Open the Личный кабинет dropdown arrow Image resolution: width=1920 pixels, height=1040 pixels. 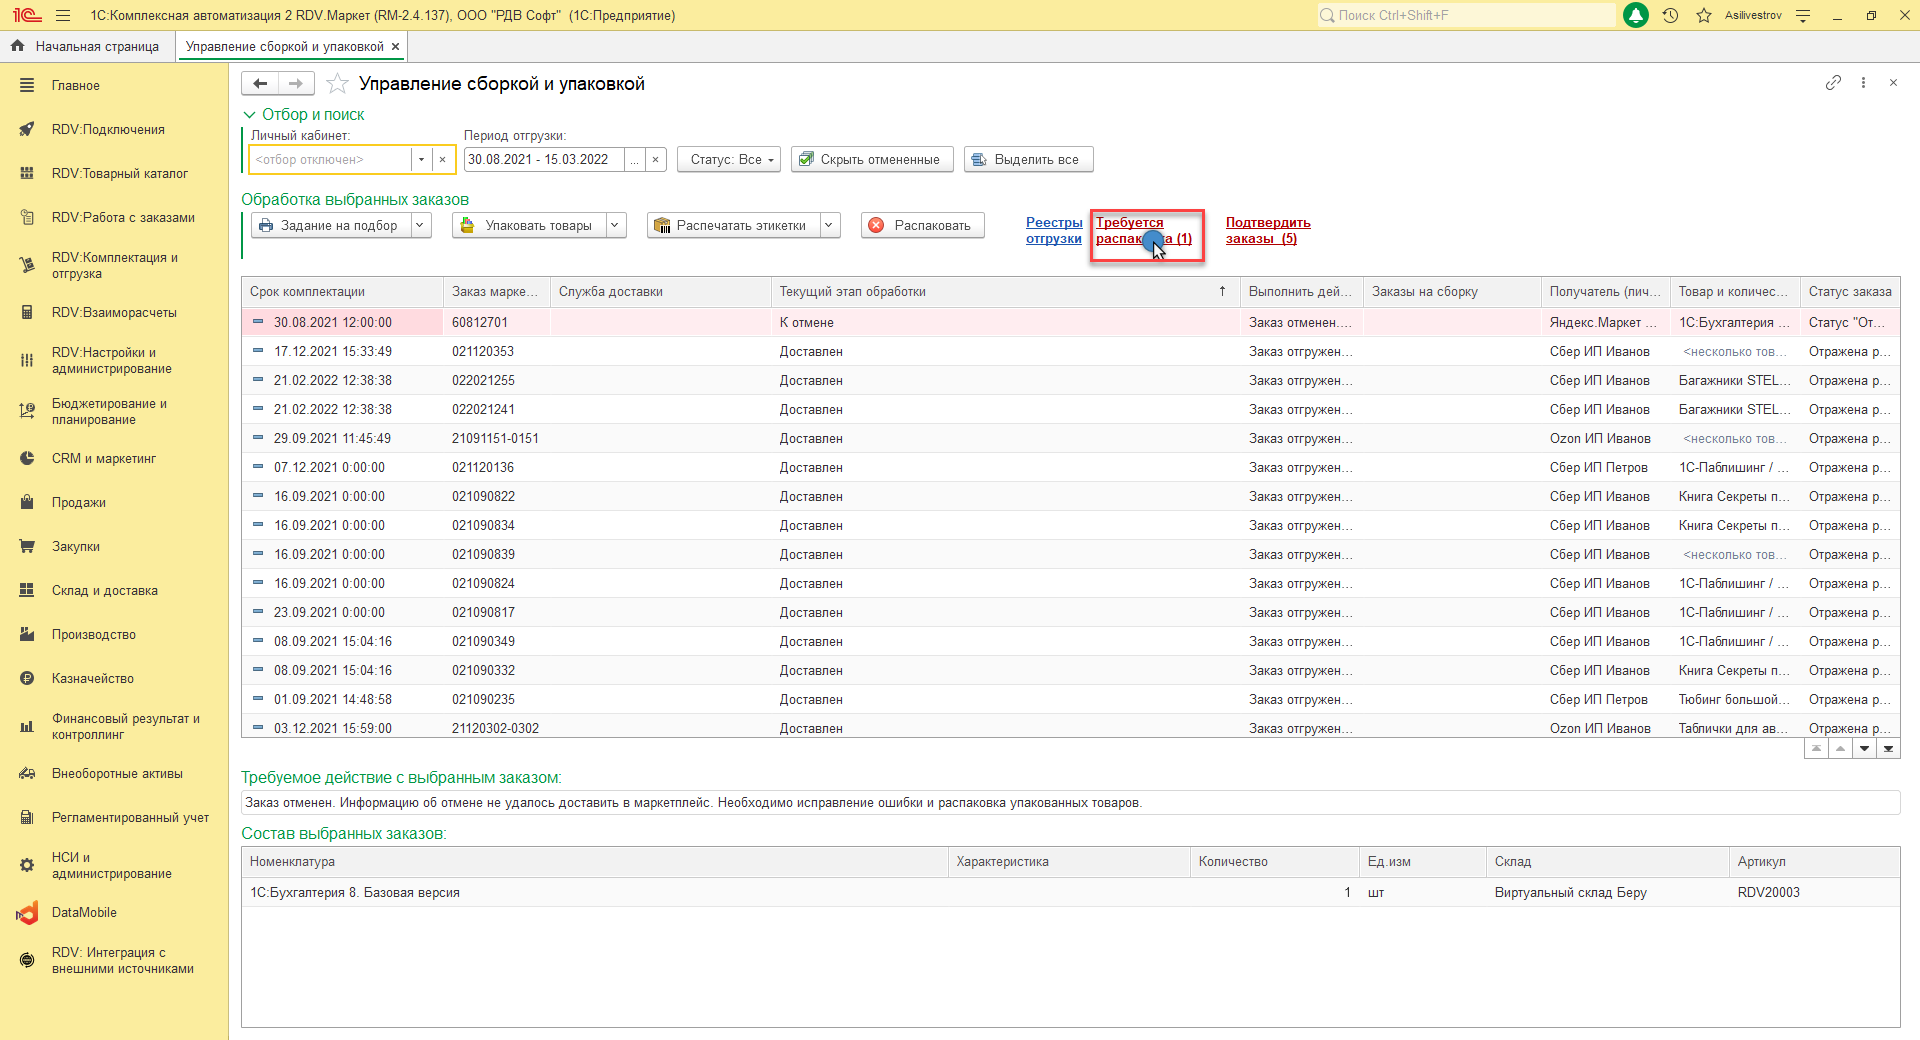[x=421, y=160]
